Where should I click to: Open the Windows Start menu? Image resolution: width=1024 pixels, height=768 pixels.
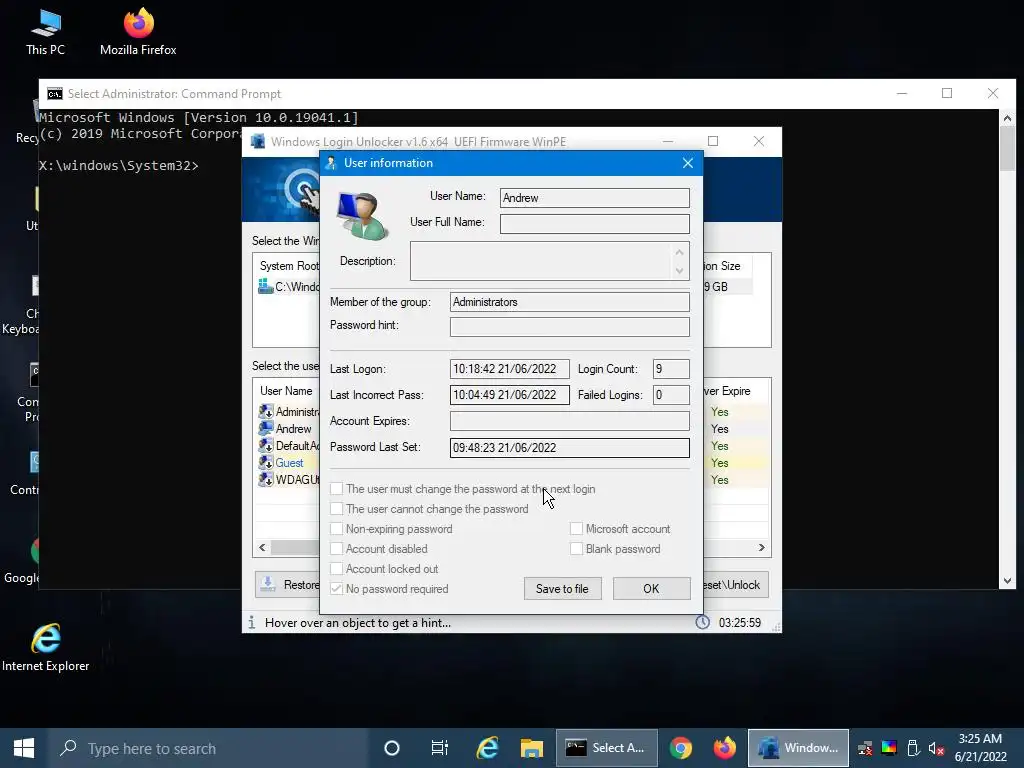tap(24, 748)
